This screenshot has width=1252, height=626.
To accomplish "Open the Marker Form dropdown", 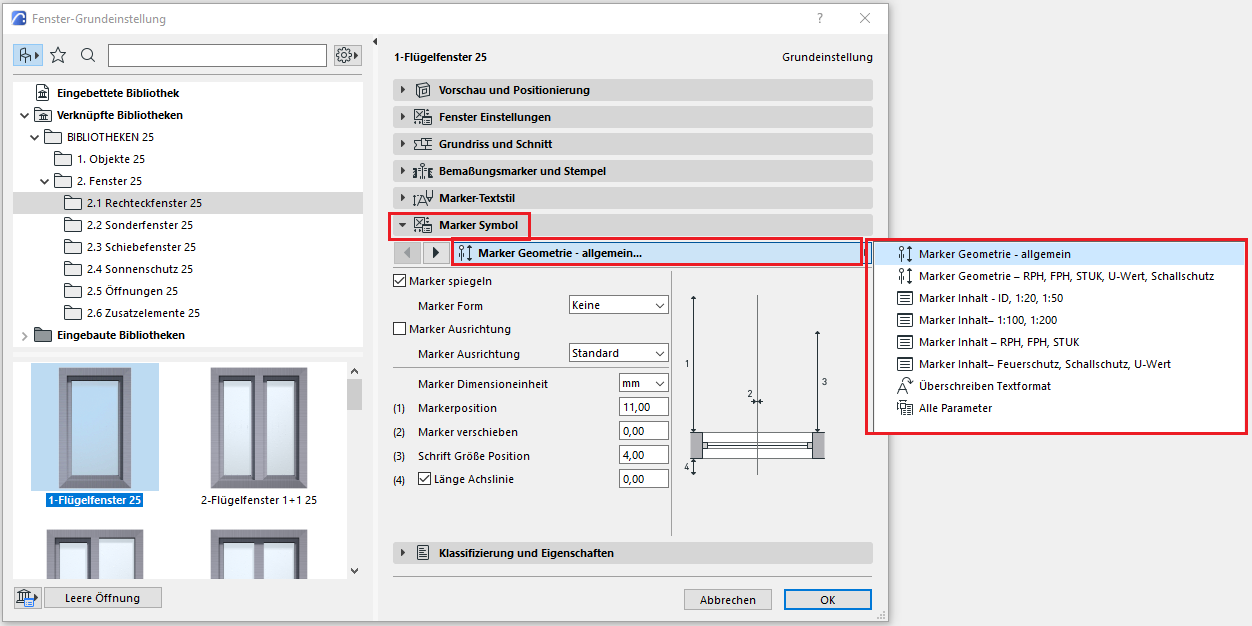I will pos(618,305).
